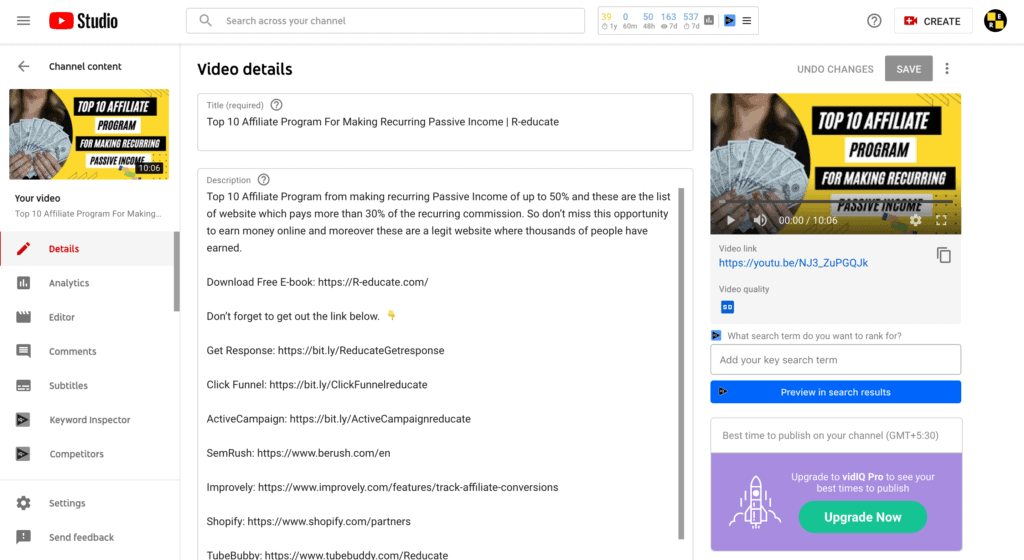
Task: Open the Competitors tab
Action: point(88,454)
